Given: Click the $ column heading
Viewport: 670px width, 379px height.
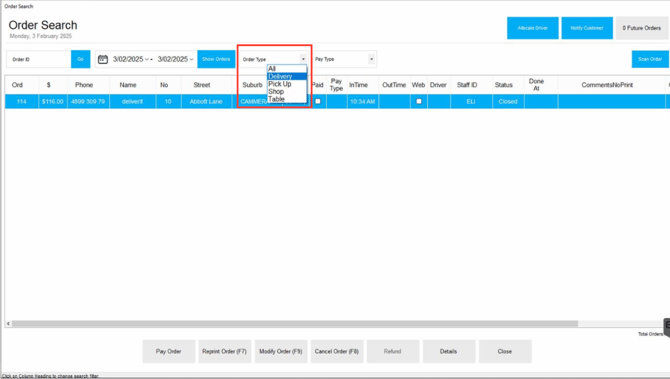Looking at the screenshot, I should tap(49, 85).
